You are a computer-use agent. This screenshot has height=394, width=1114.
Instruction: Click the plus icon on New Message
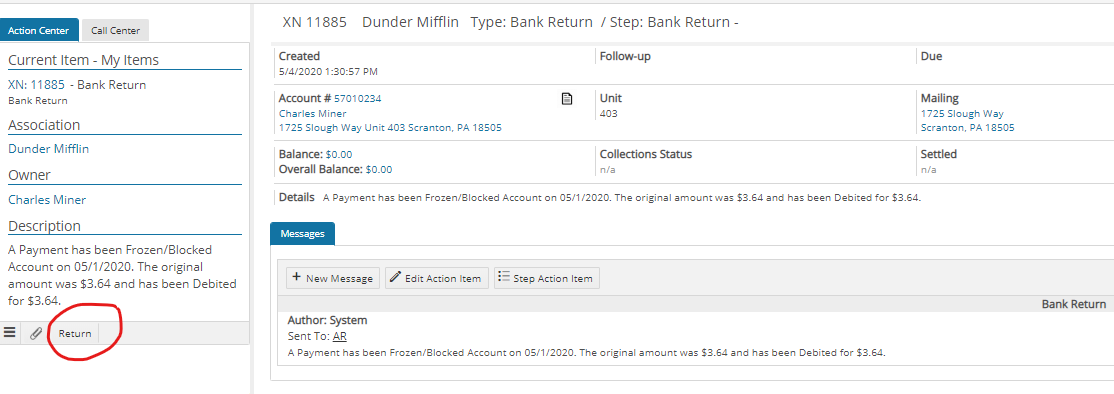[x=296, y=278]
